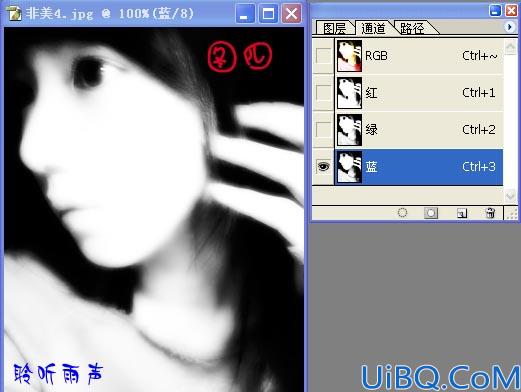Open the channels panel flyout menu arrow
The width and height of the screenshot is (521, 392).
pyautogui.click(x=509, y=27)
